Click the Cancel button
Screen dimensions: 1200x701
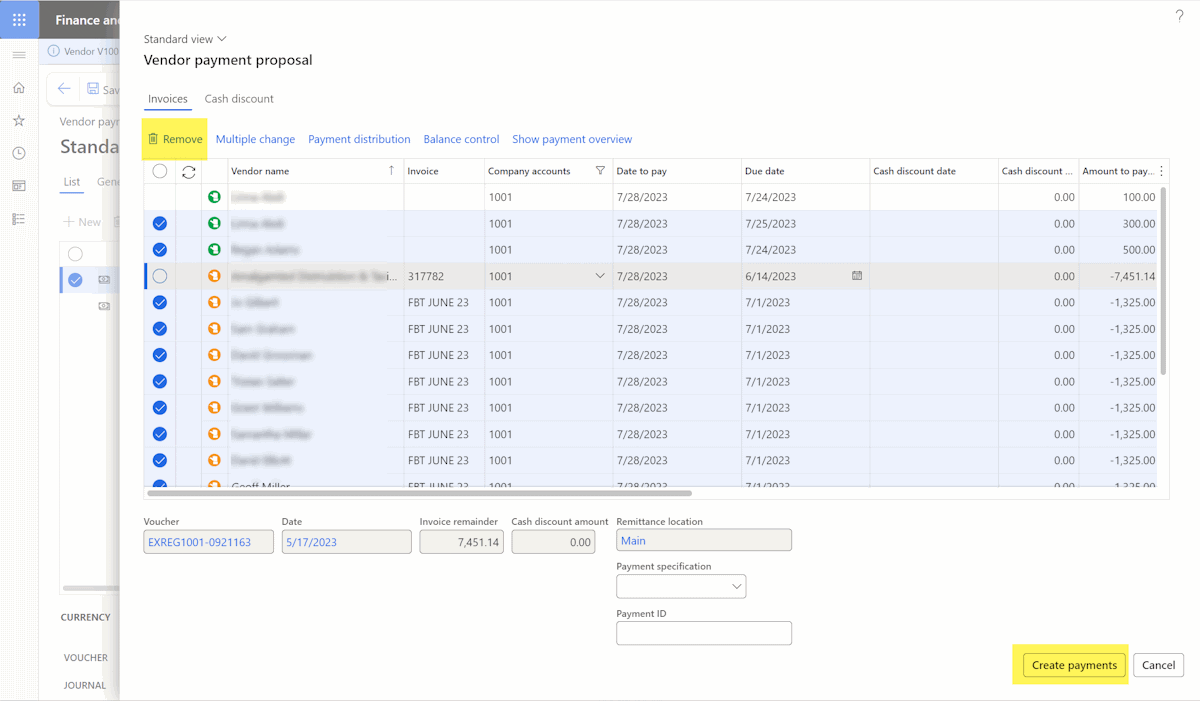[1158, 665]
